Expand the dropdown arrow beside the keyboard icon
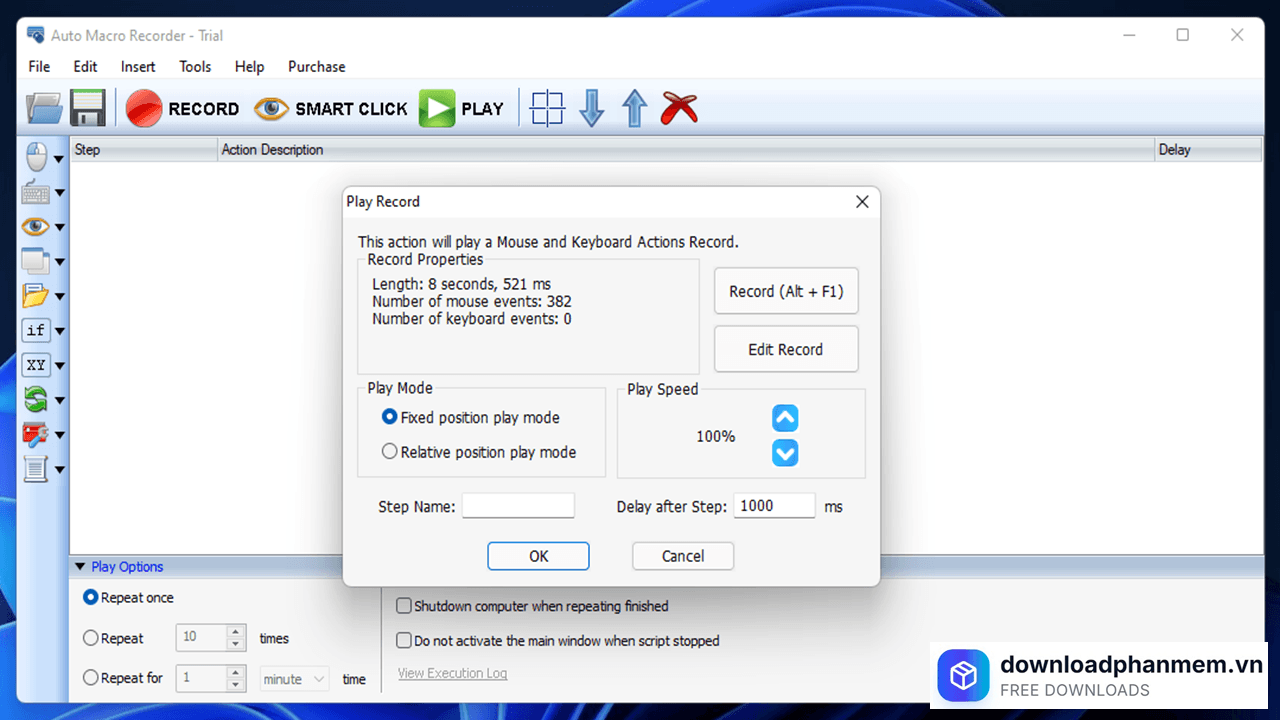Viewport: 1280px width, 720px height. [x=59, y=193]
